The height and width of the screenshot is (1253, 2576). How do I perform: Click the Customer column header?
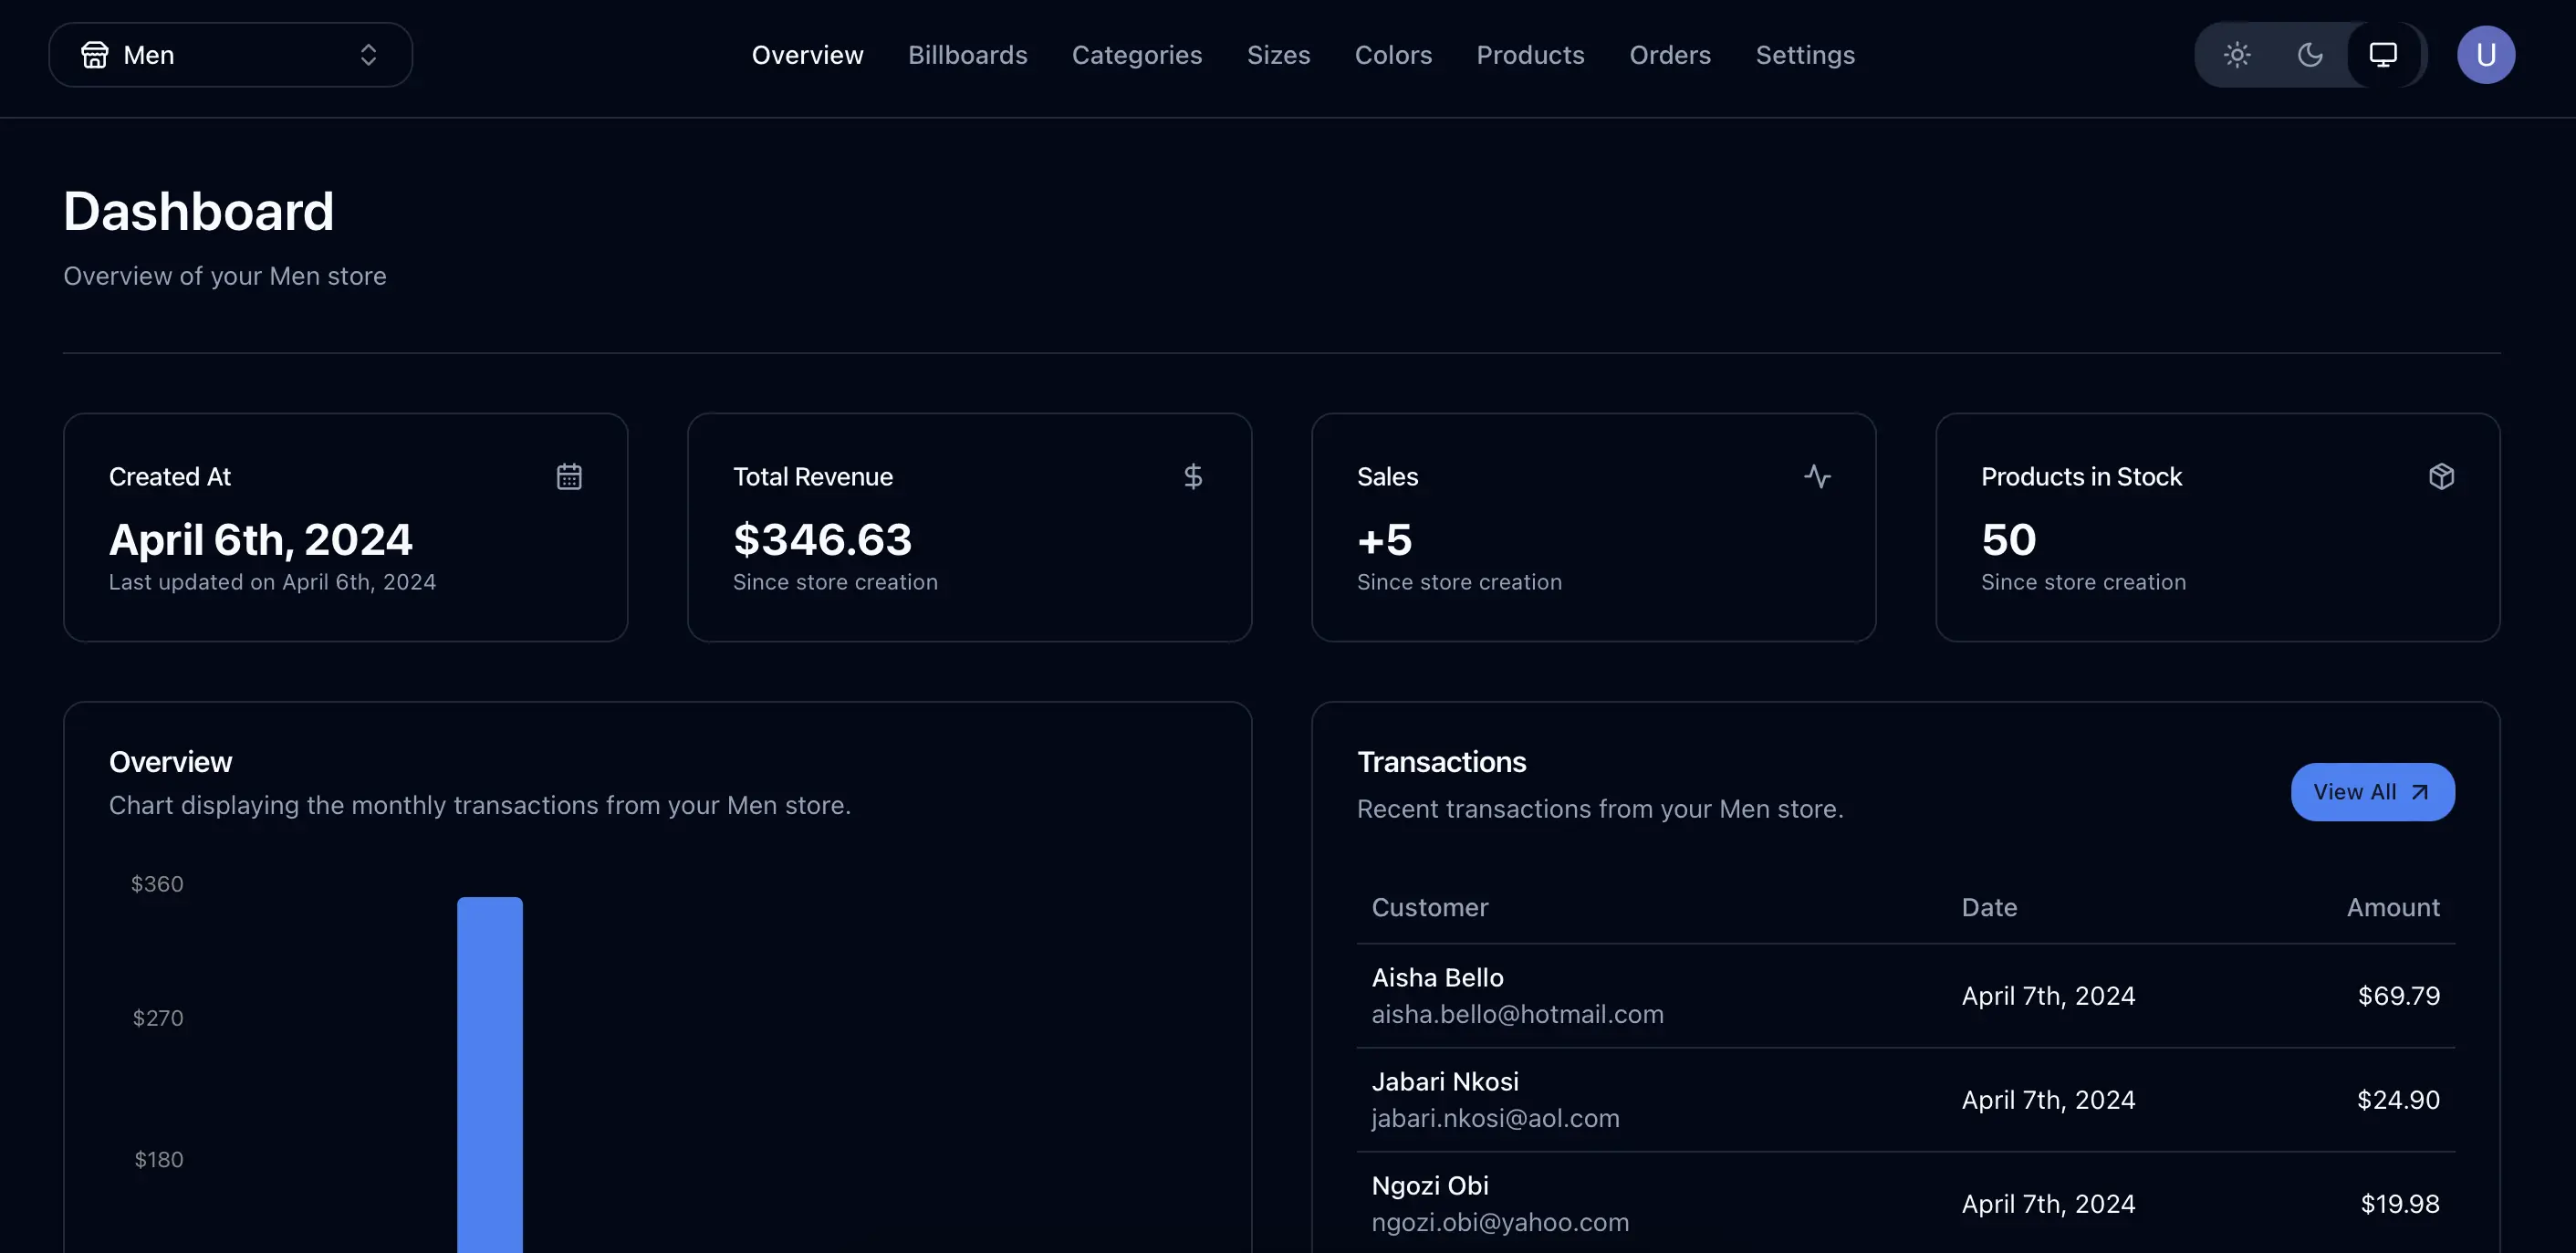point(1429,907)
